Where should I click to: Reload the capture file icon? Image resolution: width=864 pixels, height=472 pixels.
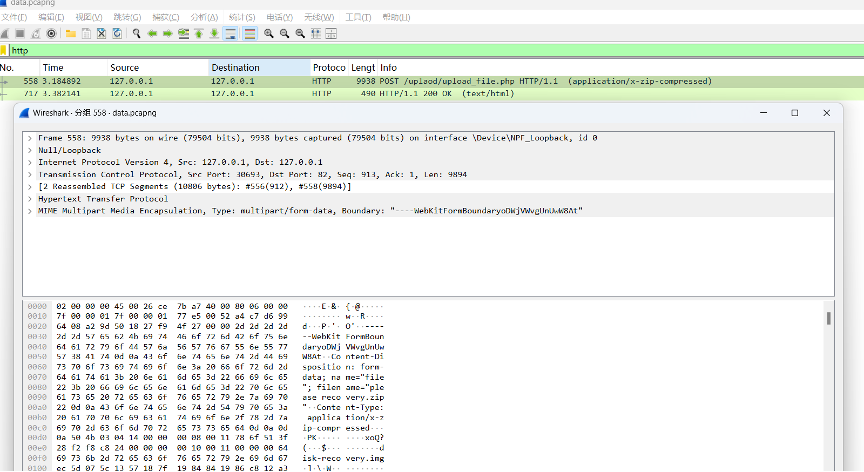point(117,34)
